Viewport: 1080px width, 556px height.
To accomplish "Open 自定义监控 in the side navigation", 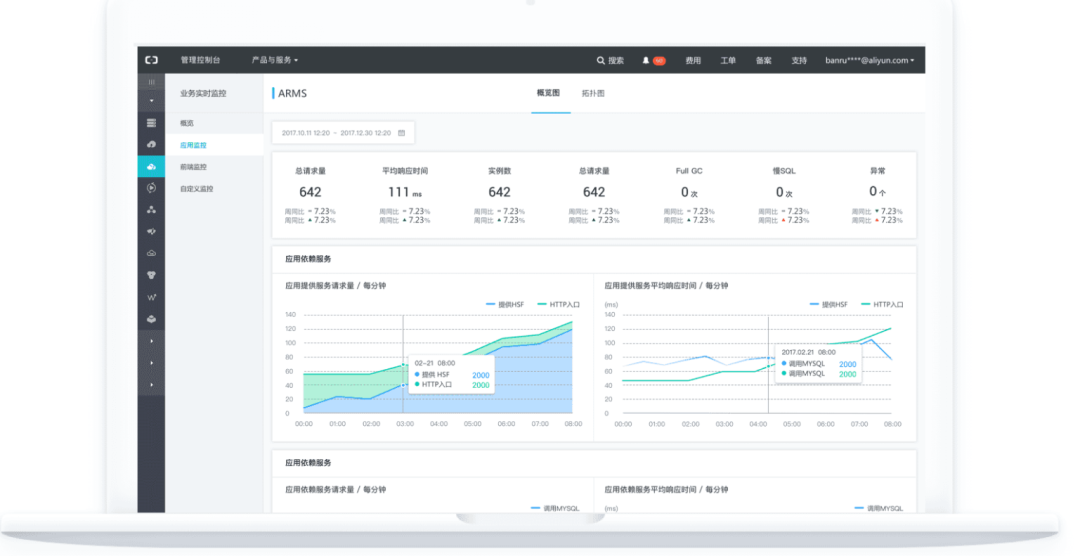I will click(197, 189).
